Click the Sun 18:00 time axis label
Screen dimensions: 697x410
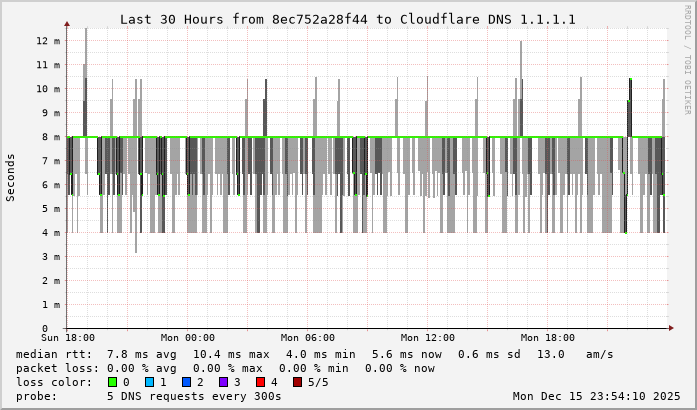[67, 338]
